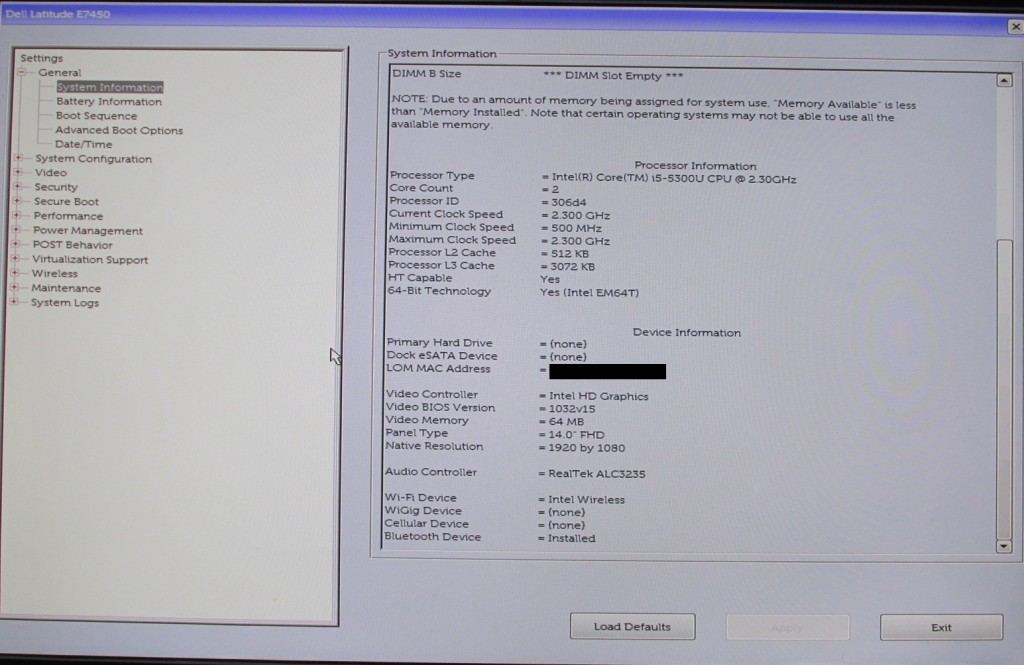This screenshot has height=665, width=1024.
Task: Expand the Video settings node
Action: (x=18, y=172)
